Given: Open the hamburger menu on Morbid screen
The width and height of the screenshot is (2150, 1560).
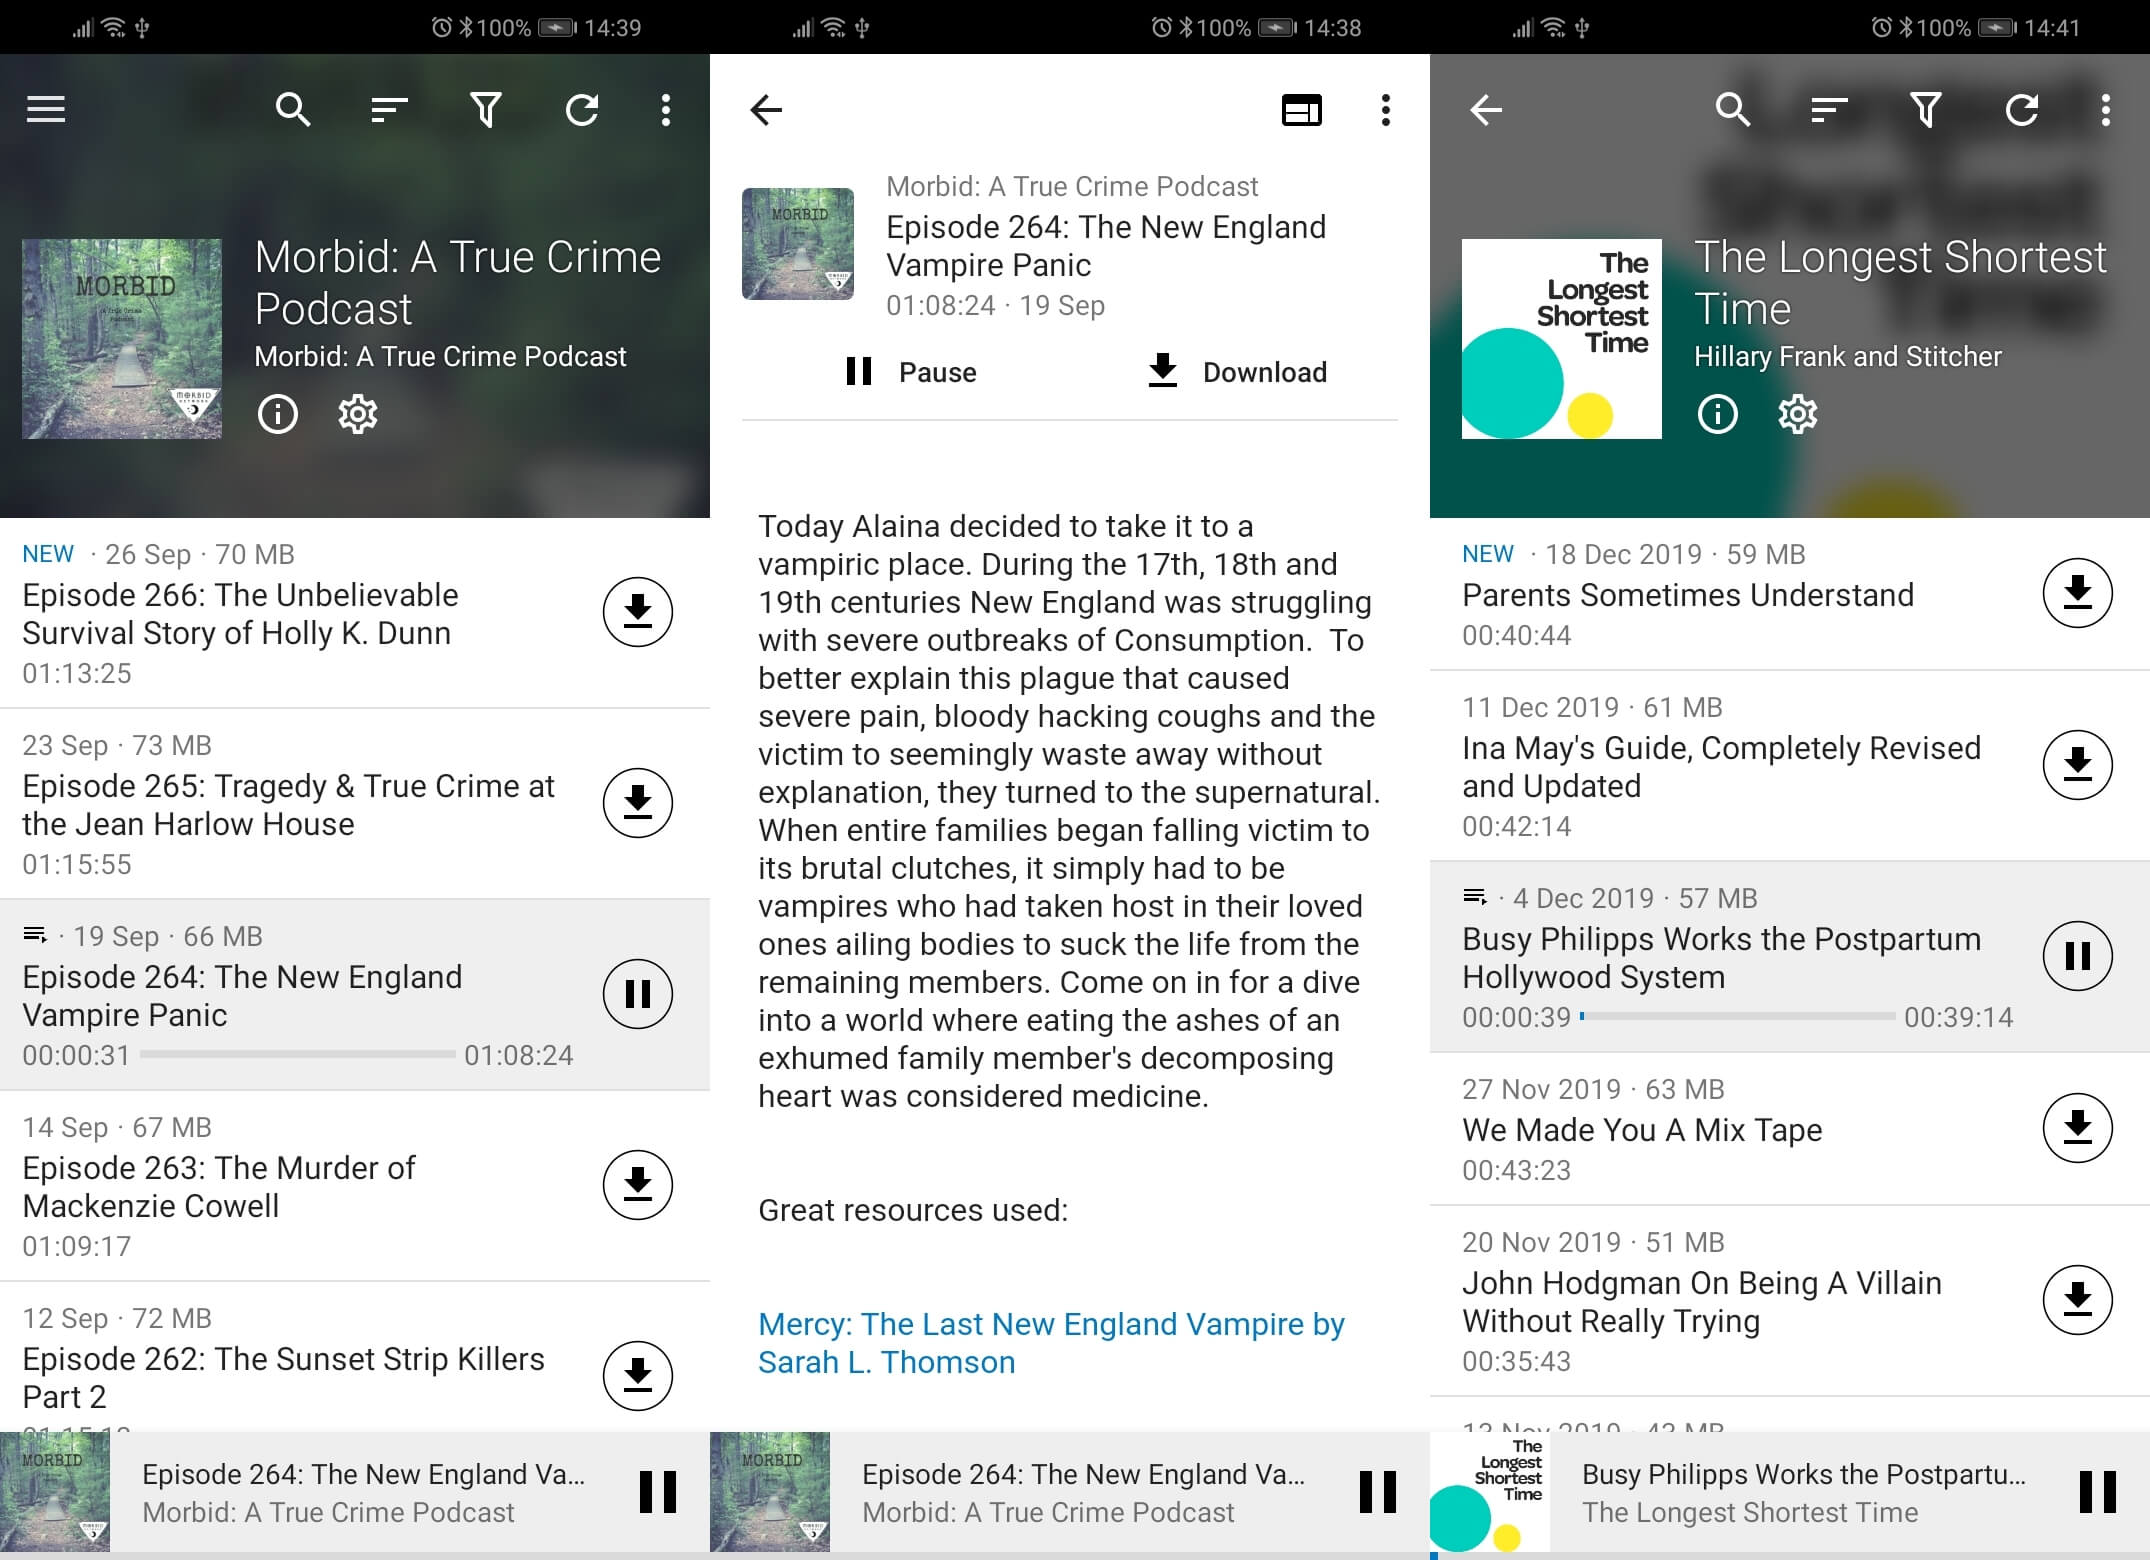Looking at the screenshot, I should [46, 109].
